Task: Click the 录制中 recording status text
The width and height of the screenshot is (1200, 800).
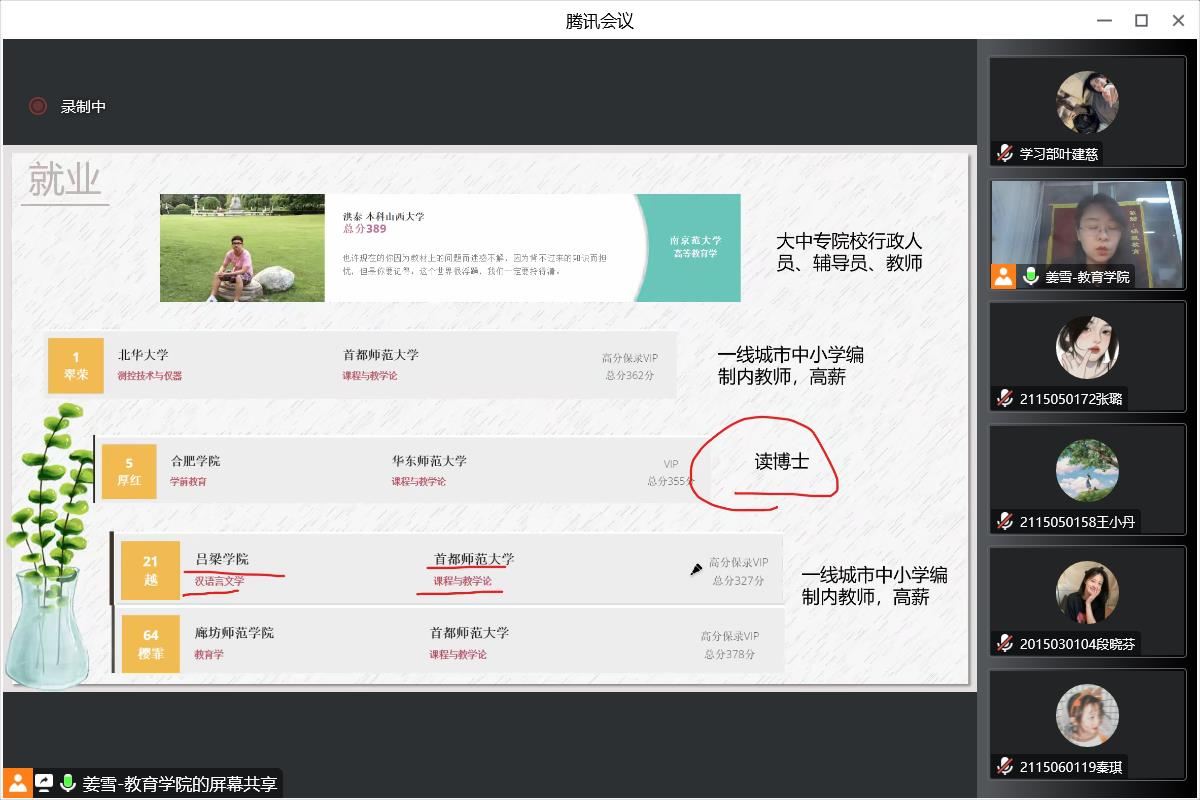Action: click(x=83, y=107)
